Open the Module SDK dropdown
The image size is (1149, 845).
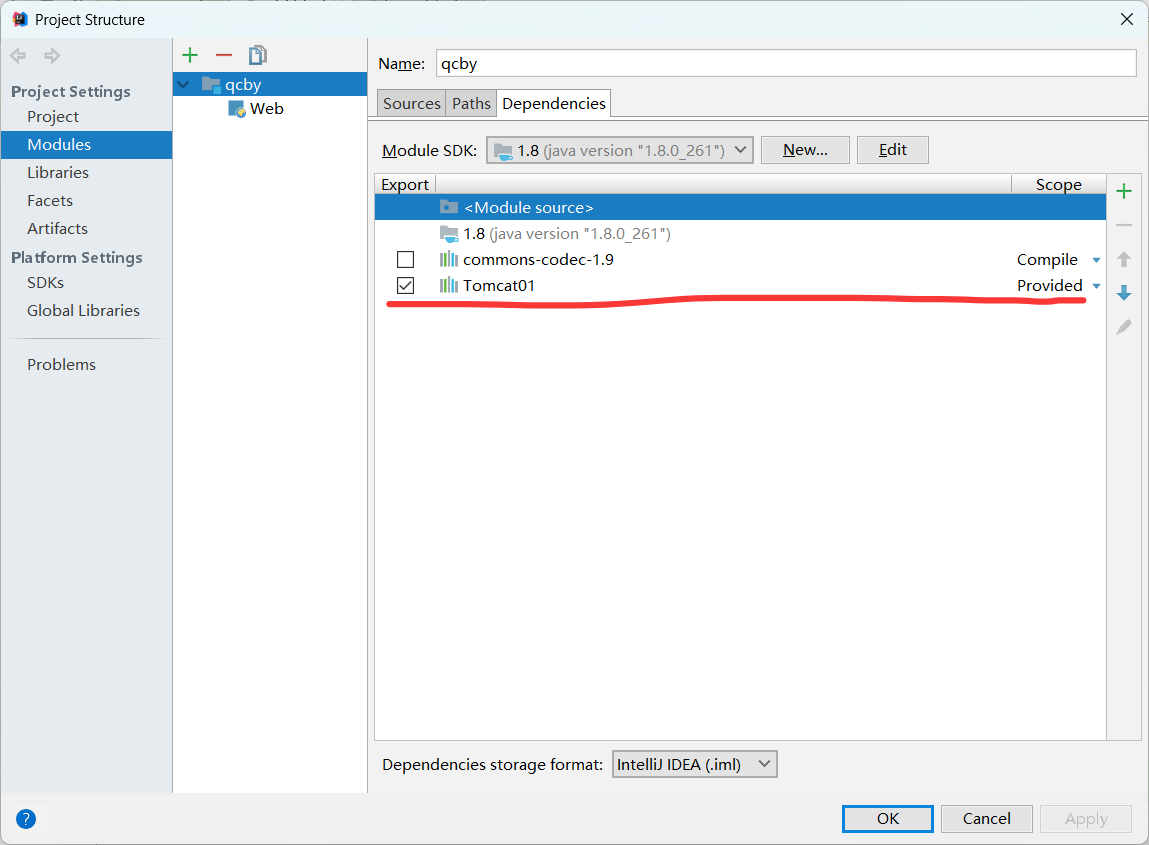point(620,150)
